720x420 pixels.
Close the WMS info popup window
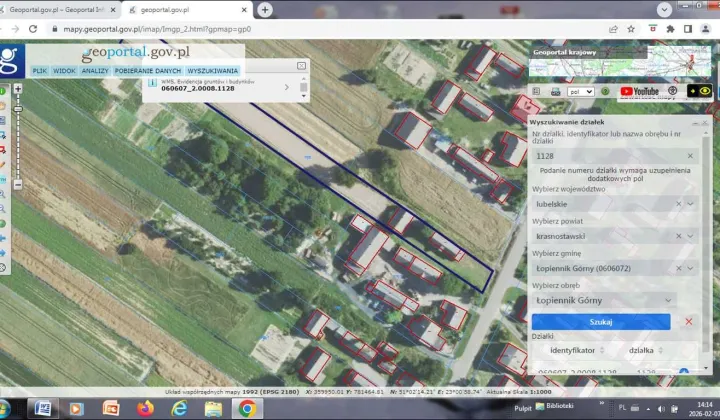coord(302,65)
